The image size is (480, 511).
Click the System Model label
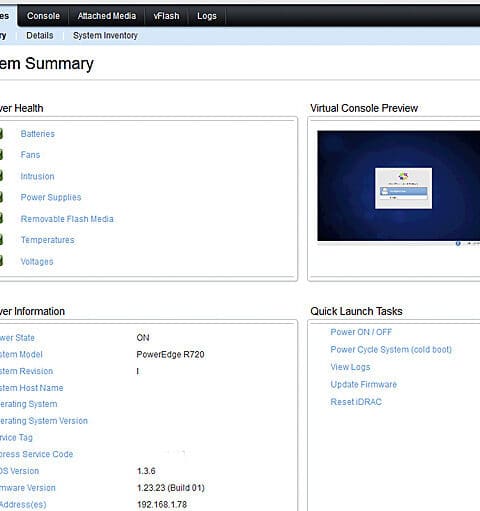[21, 354]
